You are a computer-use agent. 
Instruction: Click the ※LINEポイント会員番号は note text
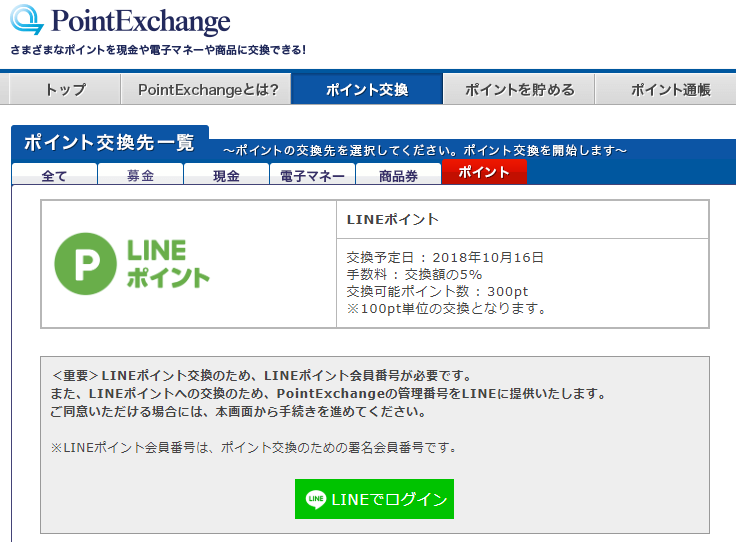[x=254, y=447]
